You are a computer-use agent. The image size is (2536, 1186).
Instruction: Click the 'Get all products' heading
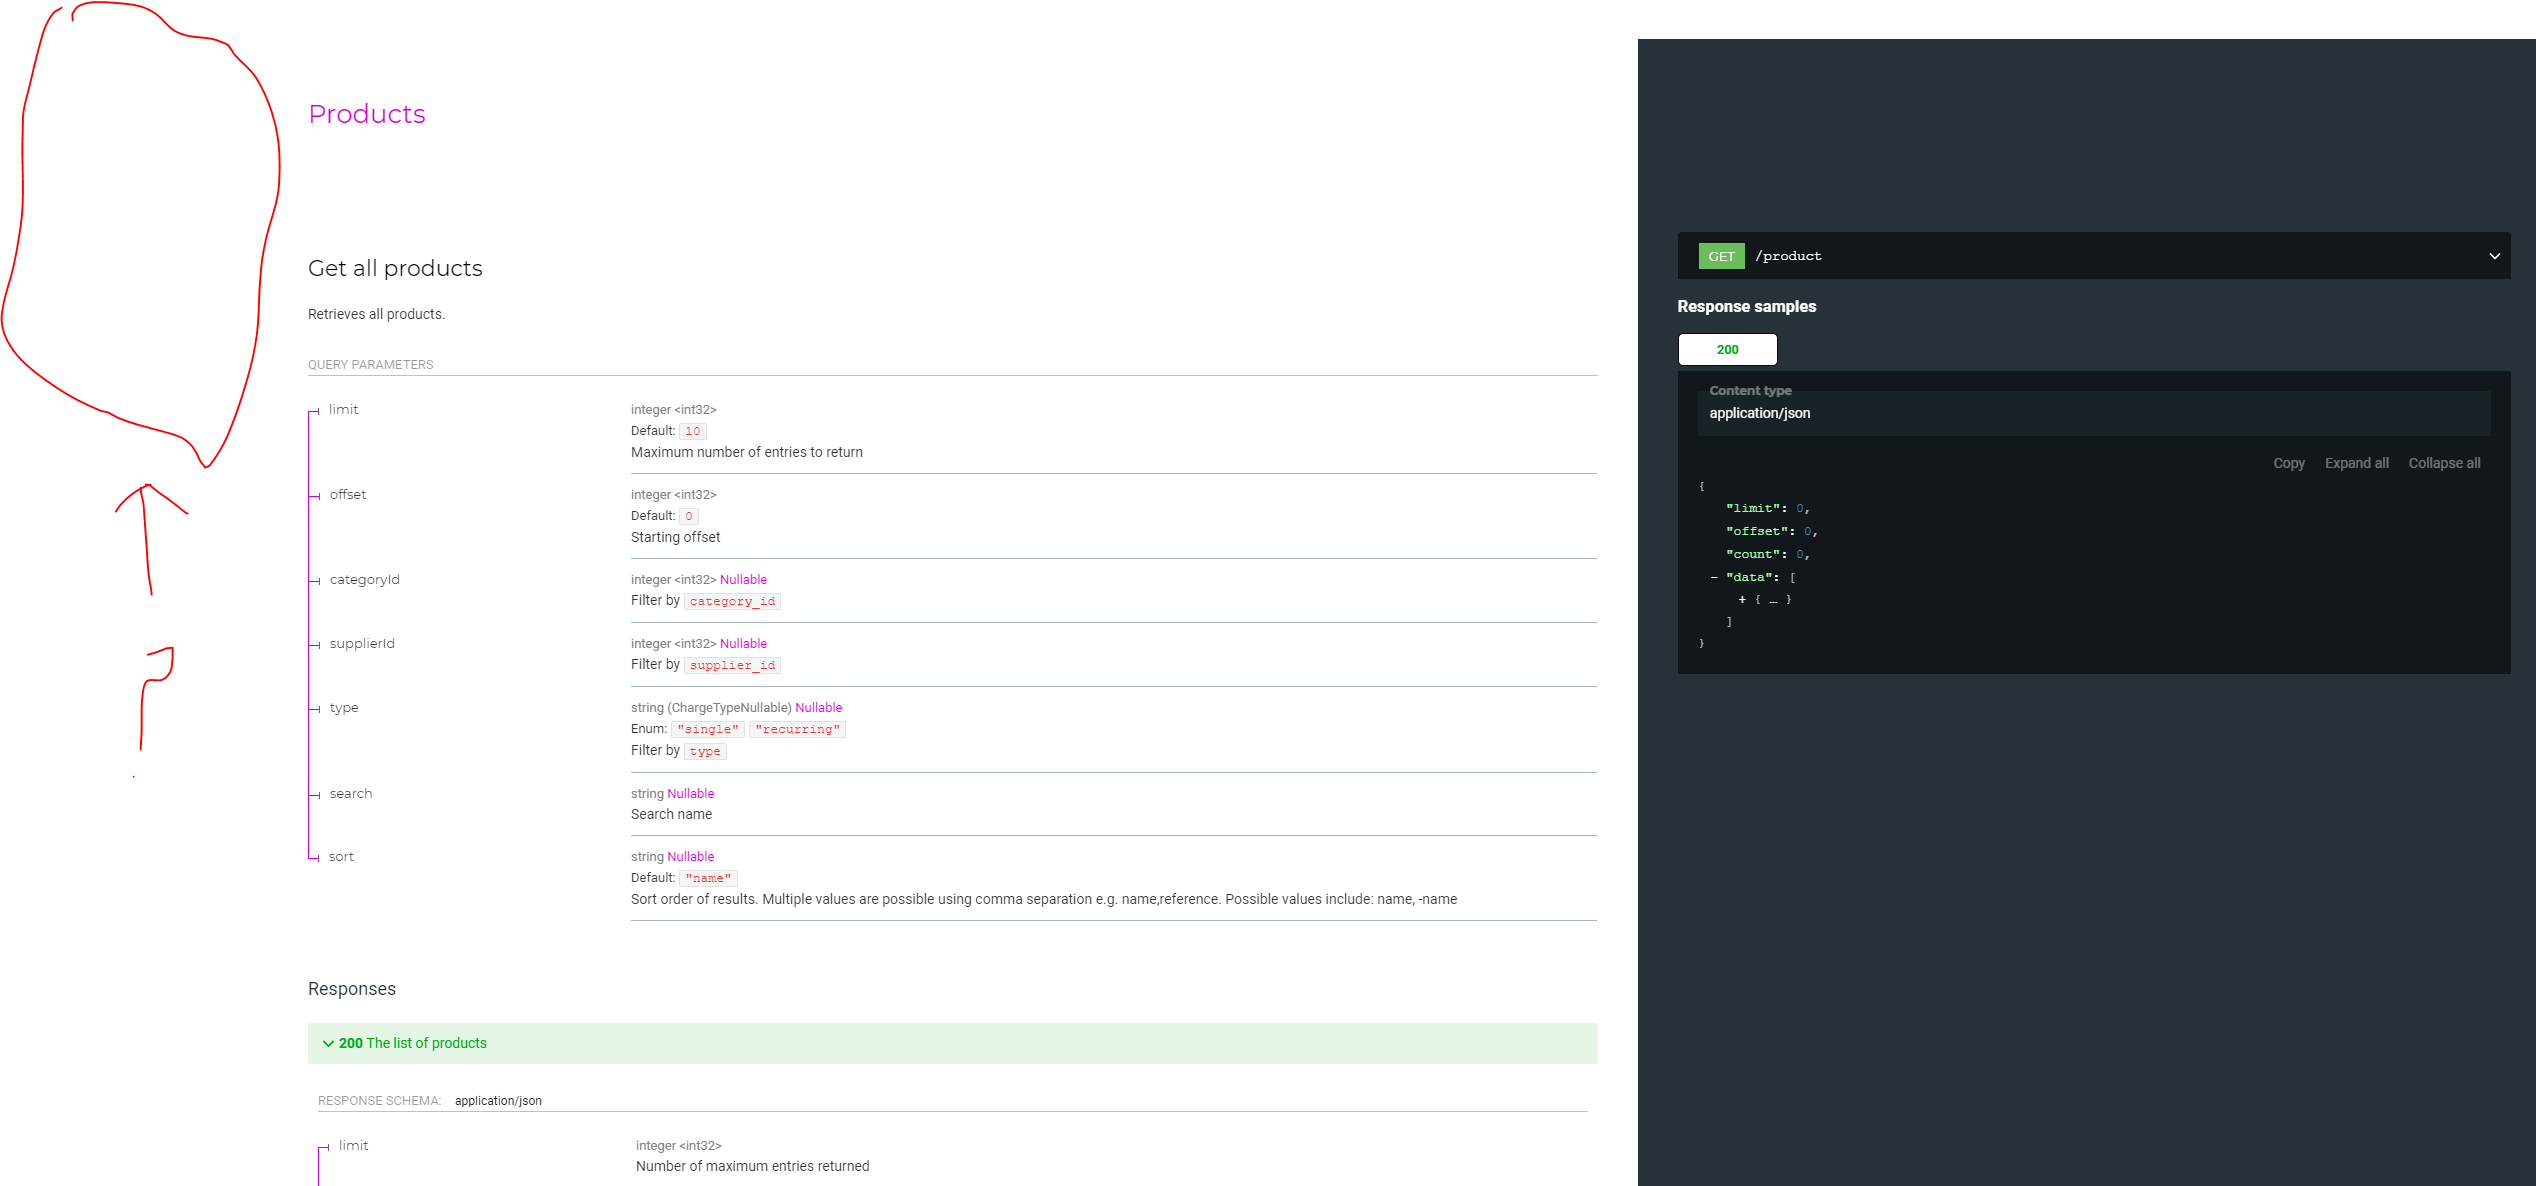click(x=395, y=267)
